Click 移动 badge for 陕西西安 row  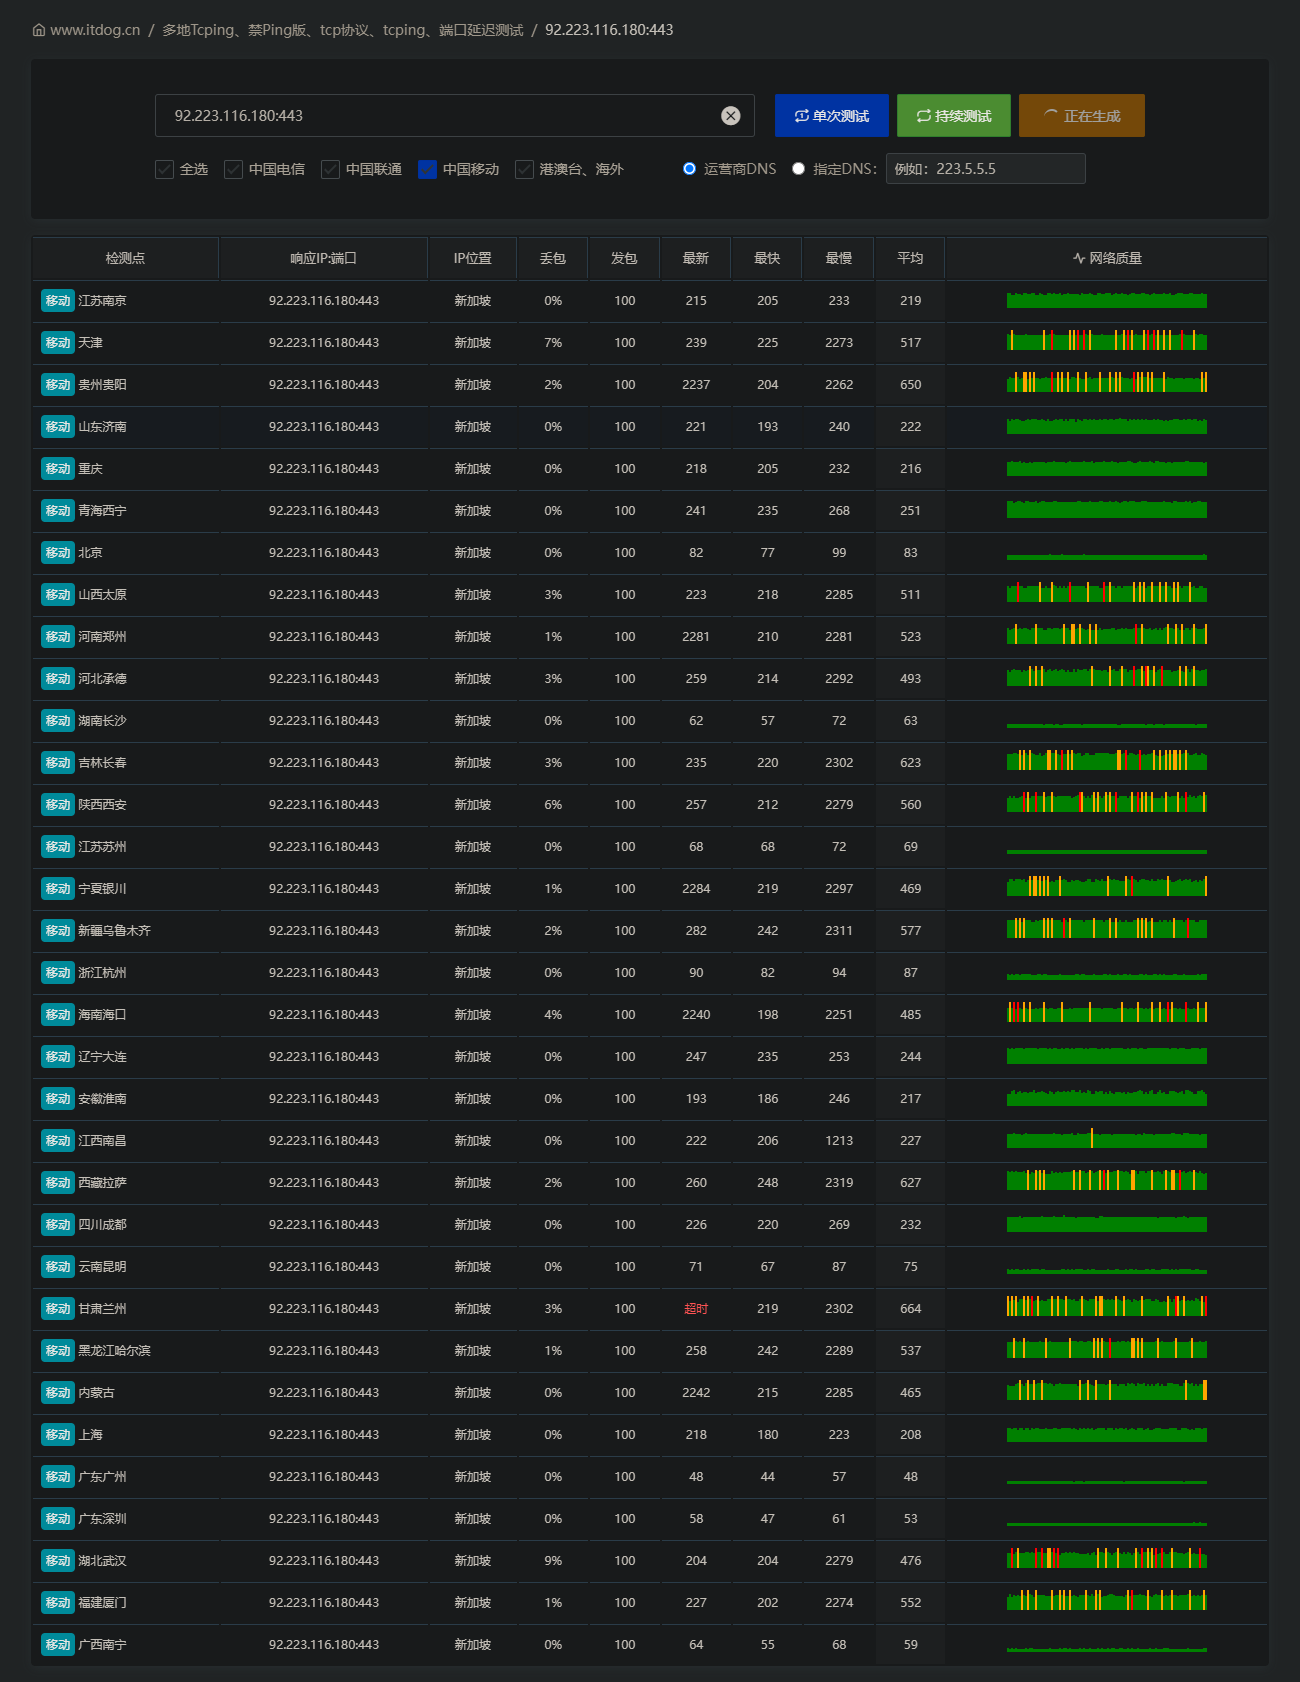point(58,805)
